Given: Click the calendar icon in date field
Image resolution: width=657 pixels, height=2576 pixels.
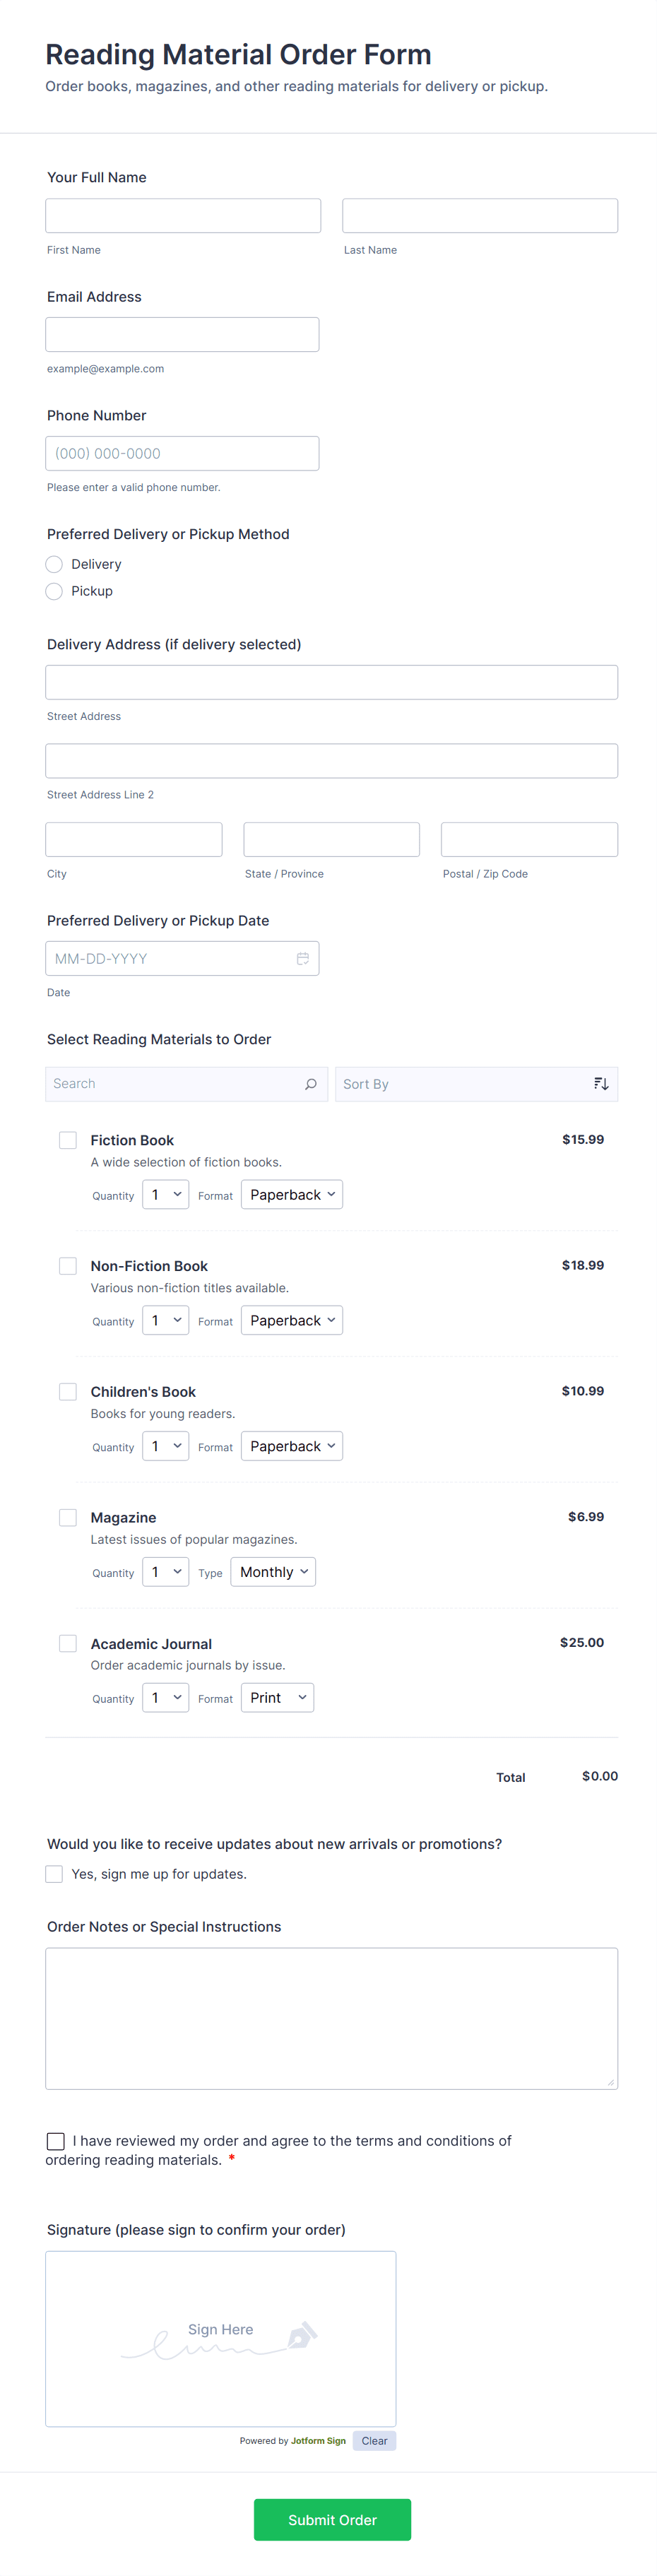Looking at the screenshot, I should pos(302,958).
